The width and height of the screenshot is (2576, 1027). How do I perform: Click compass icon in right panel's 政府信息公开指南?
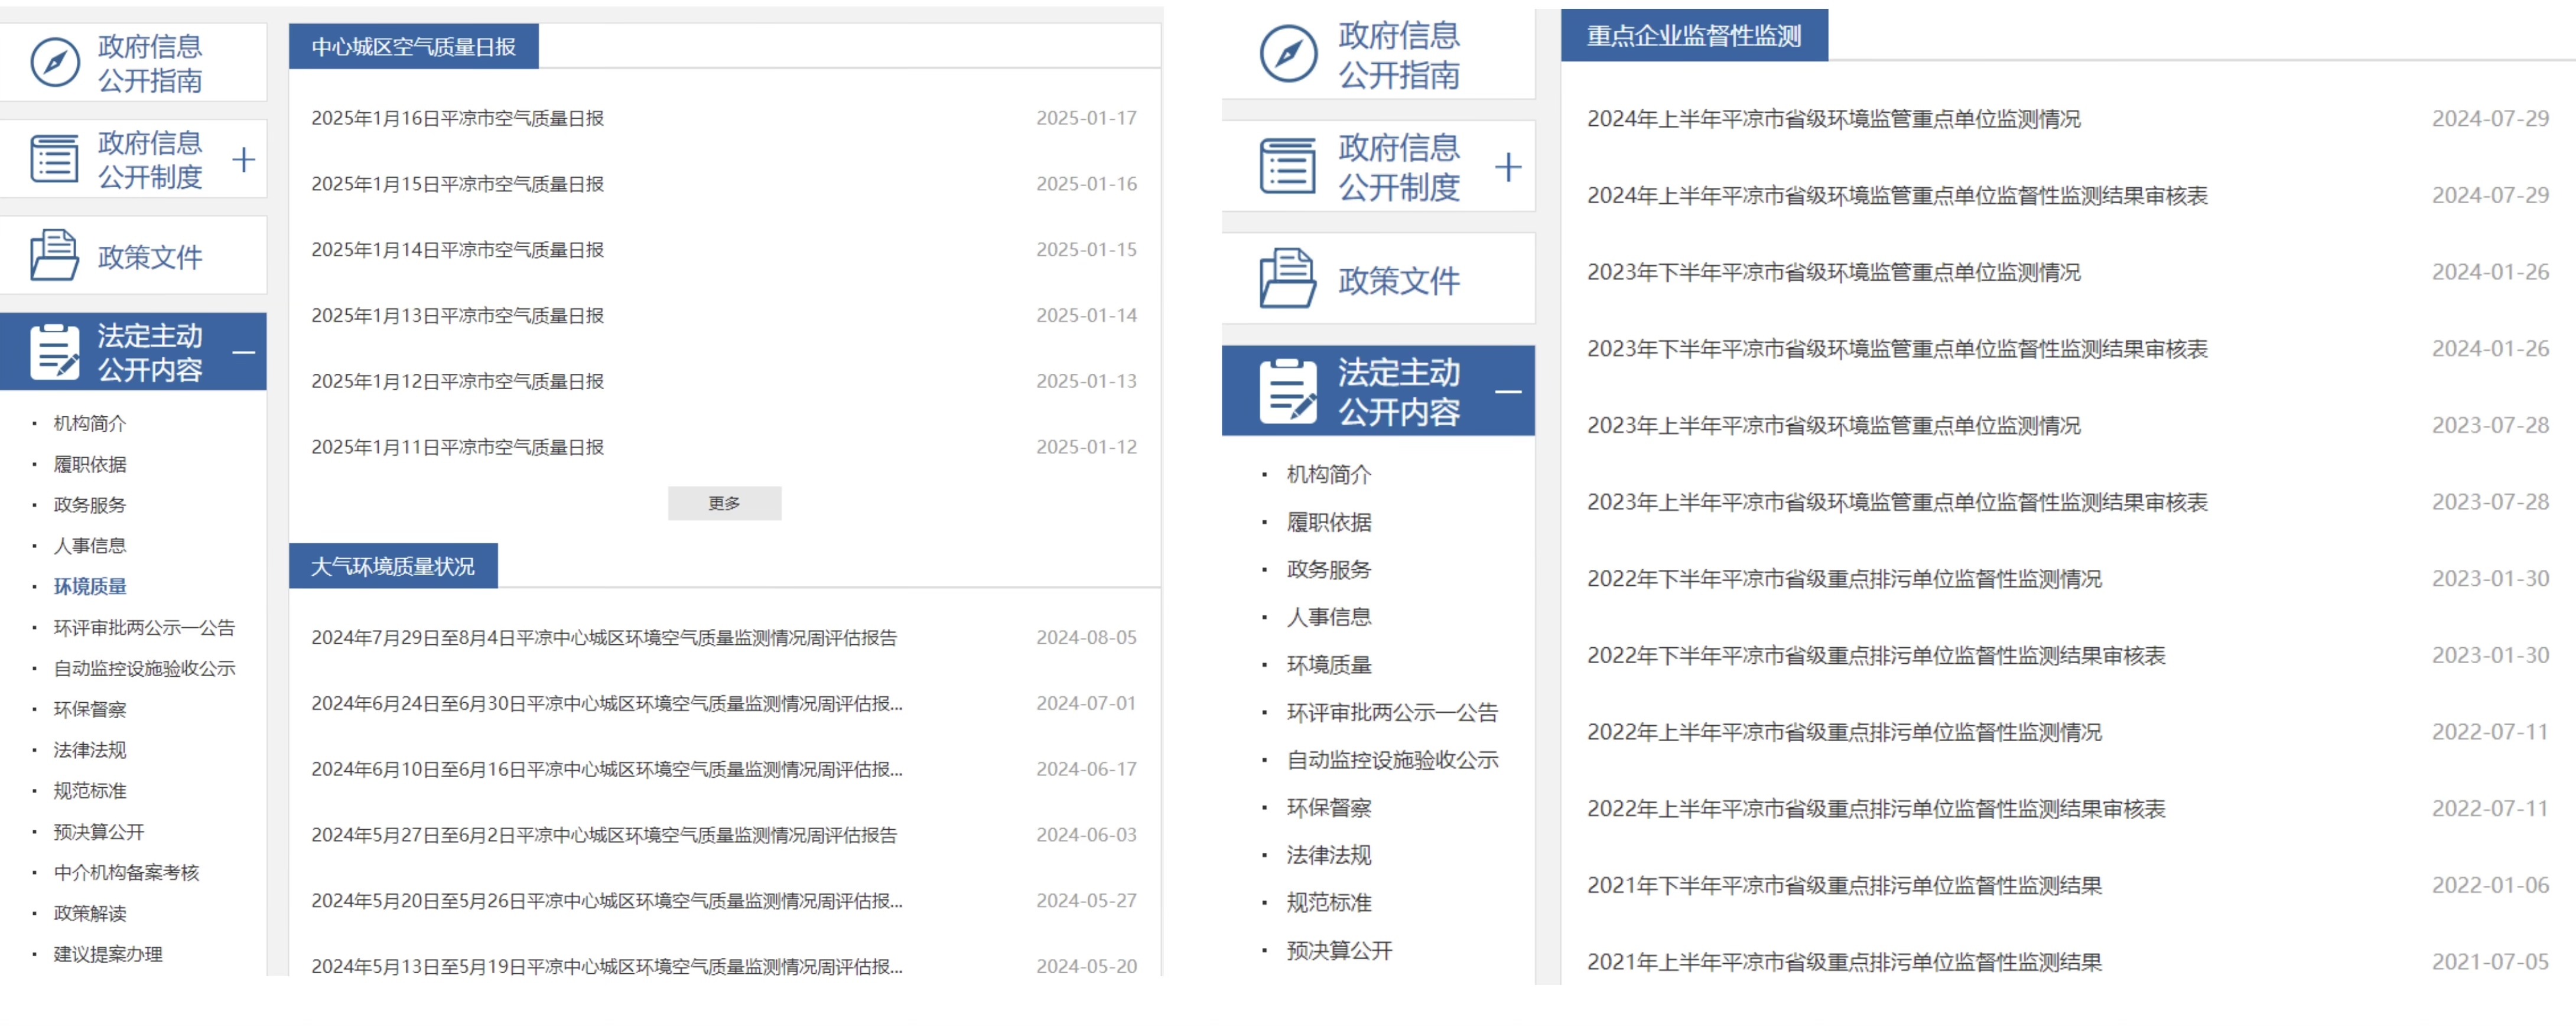pos(1288,54)
